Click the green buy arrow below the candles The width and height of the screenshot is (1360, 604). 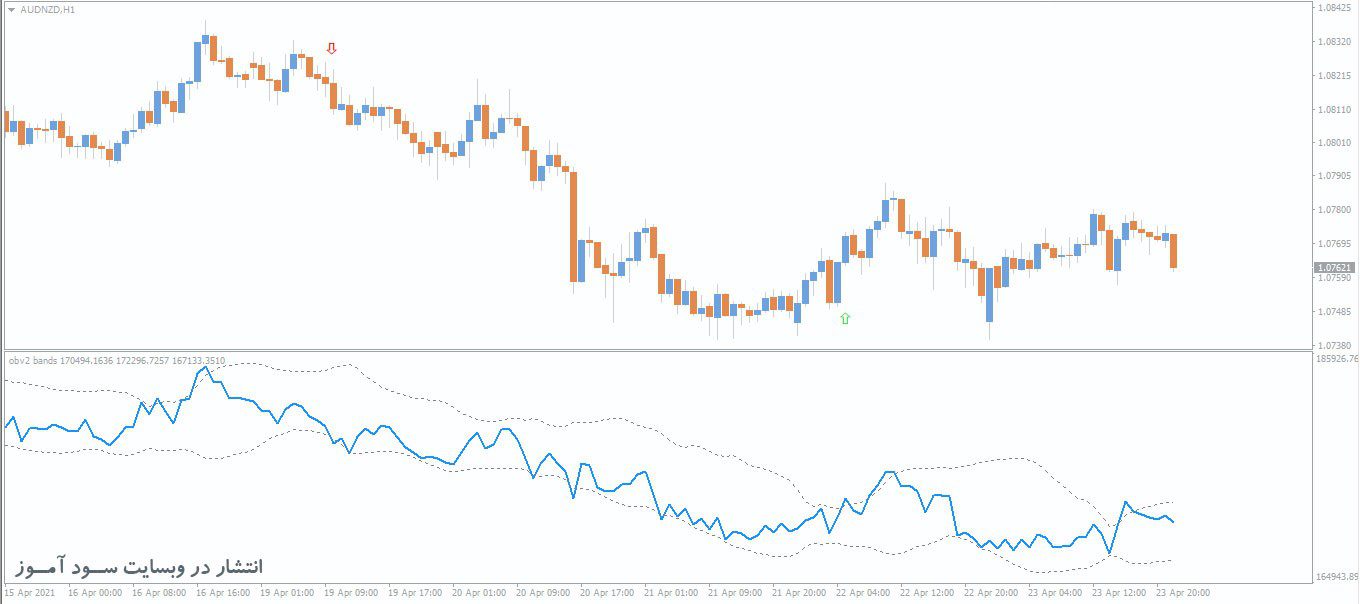845,318
